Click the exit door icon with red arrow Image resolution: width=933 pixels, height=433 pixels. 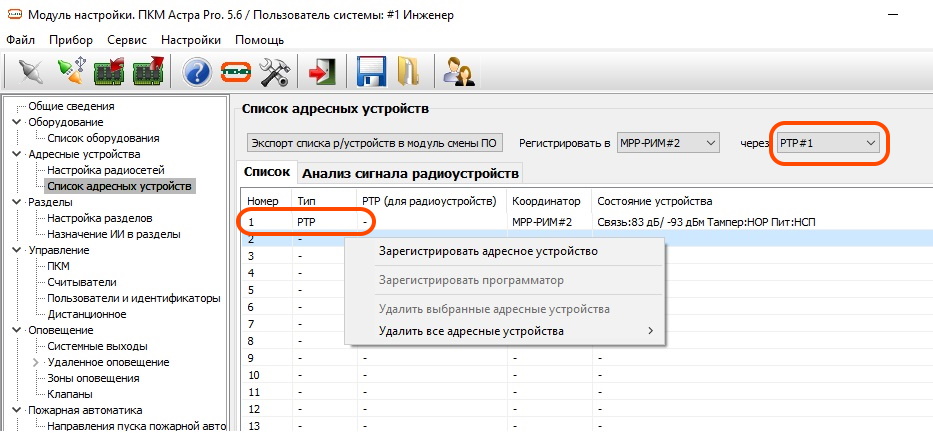[x=322, y=72]
